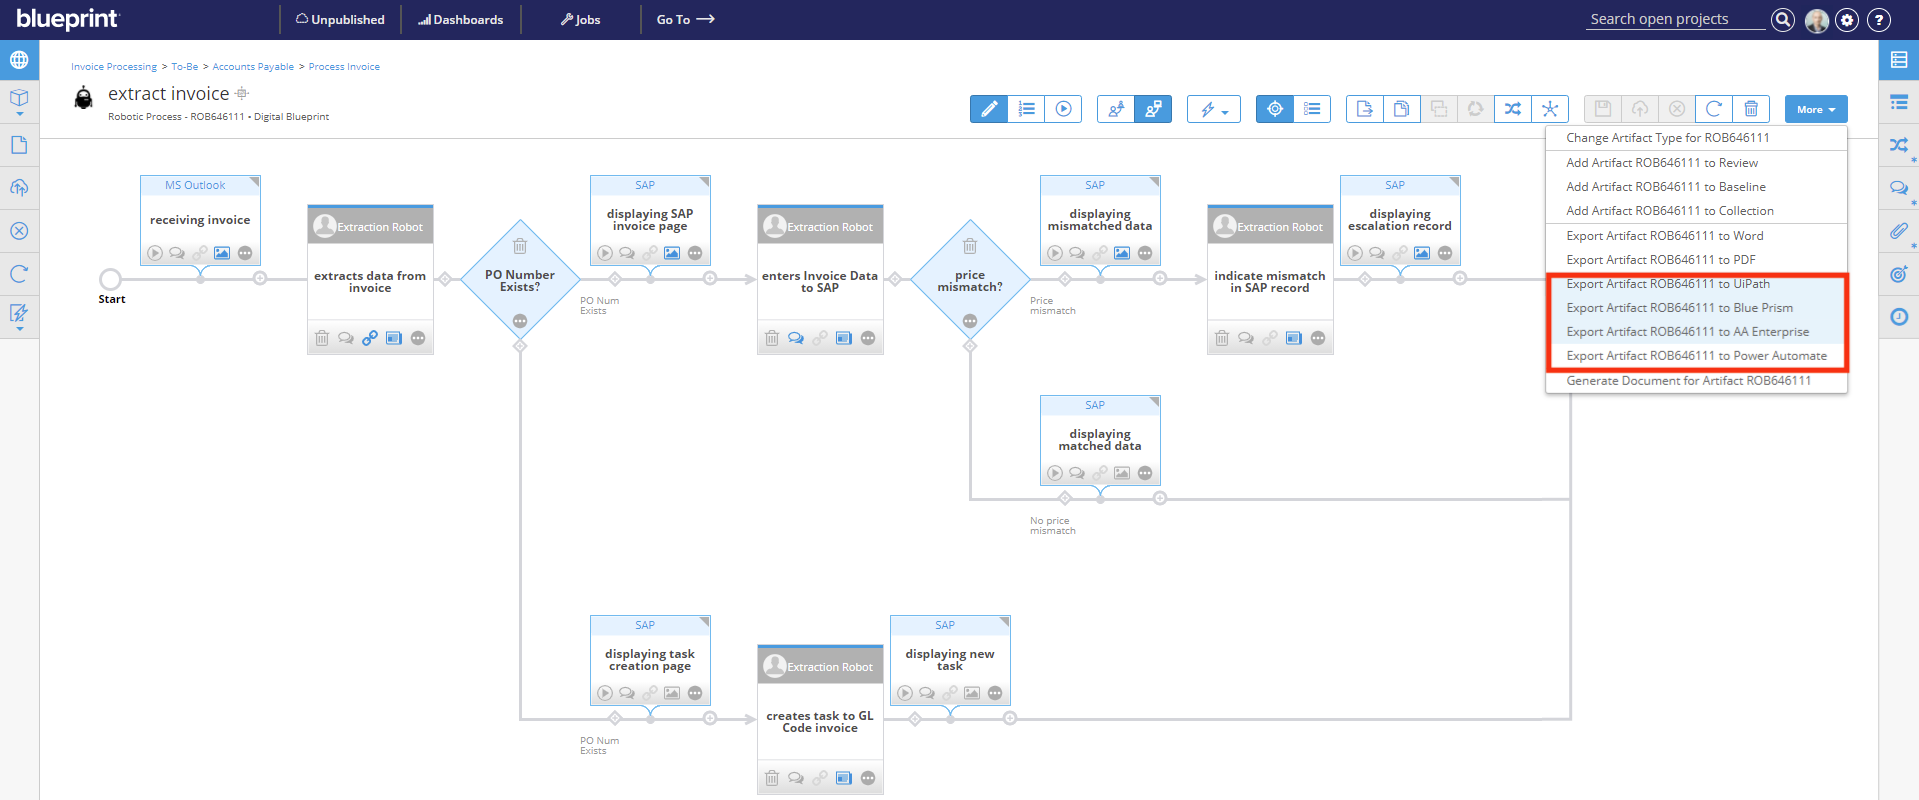This screenshot has height=800, width=1919.
Task: Open the Accounts Payable breadcrumb link
Action: [x=253, y=67]
